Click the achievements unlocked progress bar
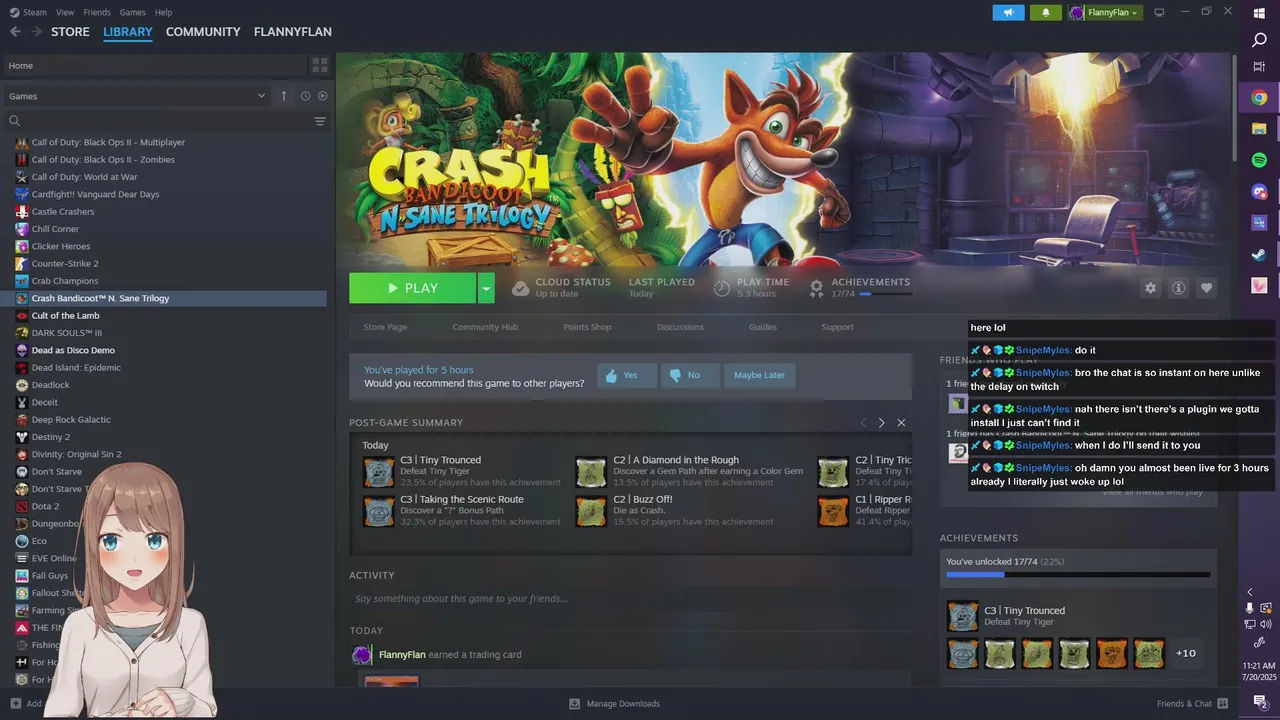1280x720 pixels. (1078, 575)
